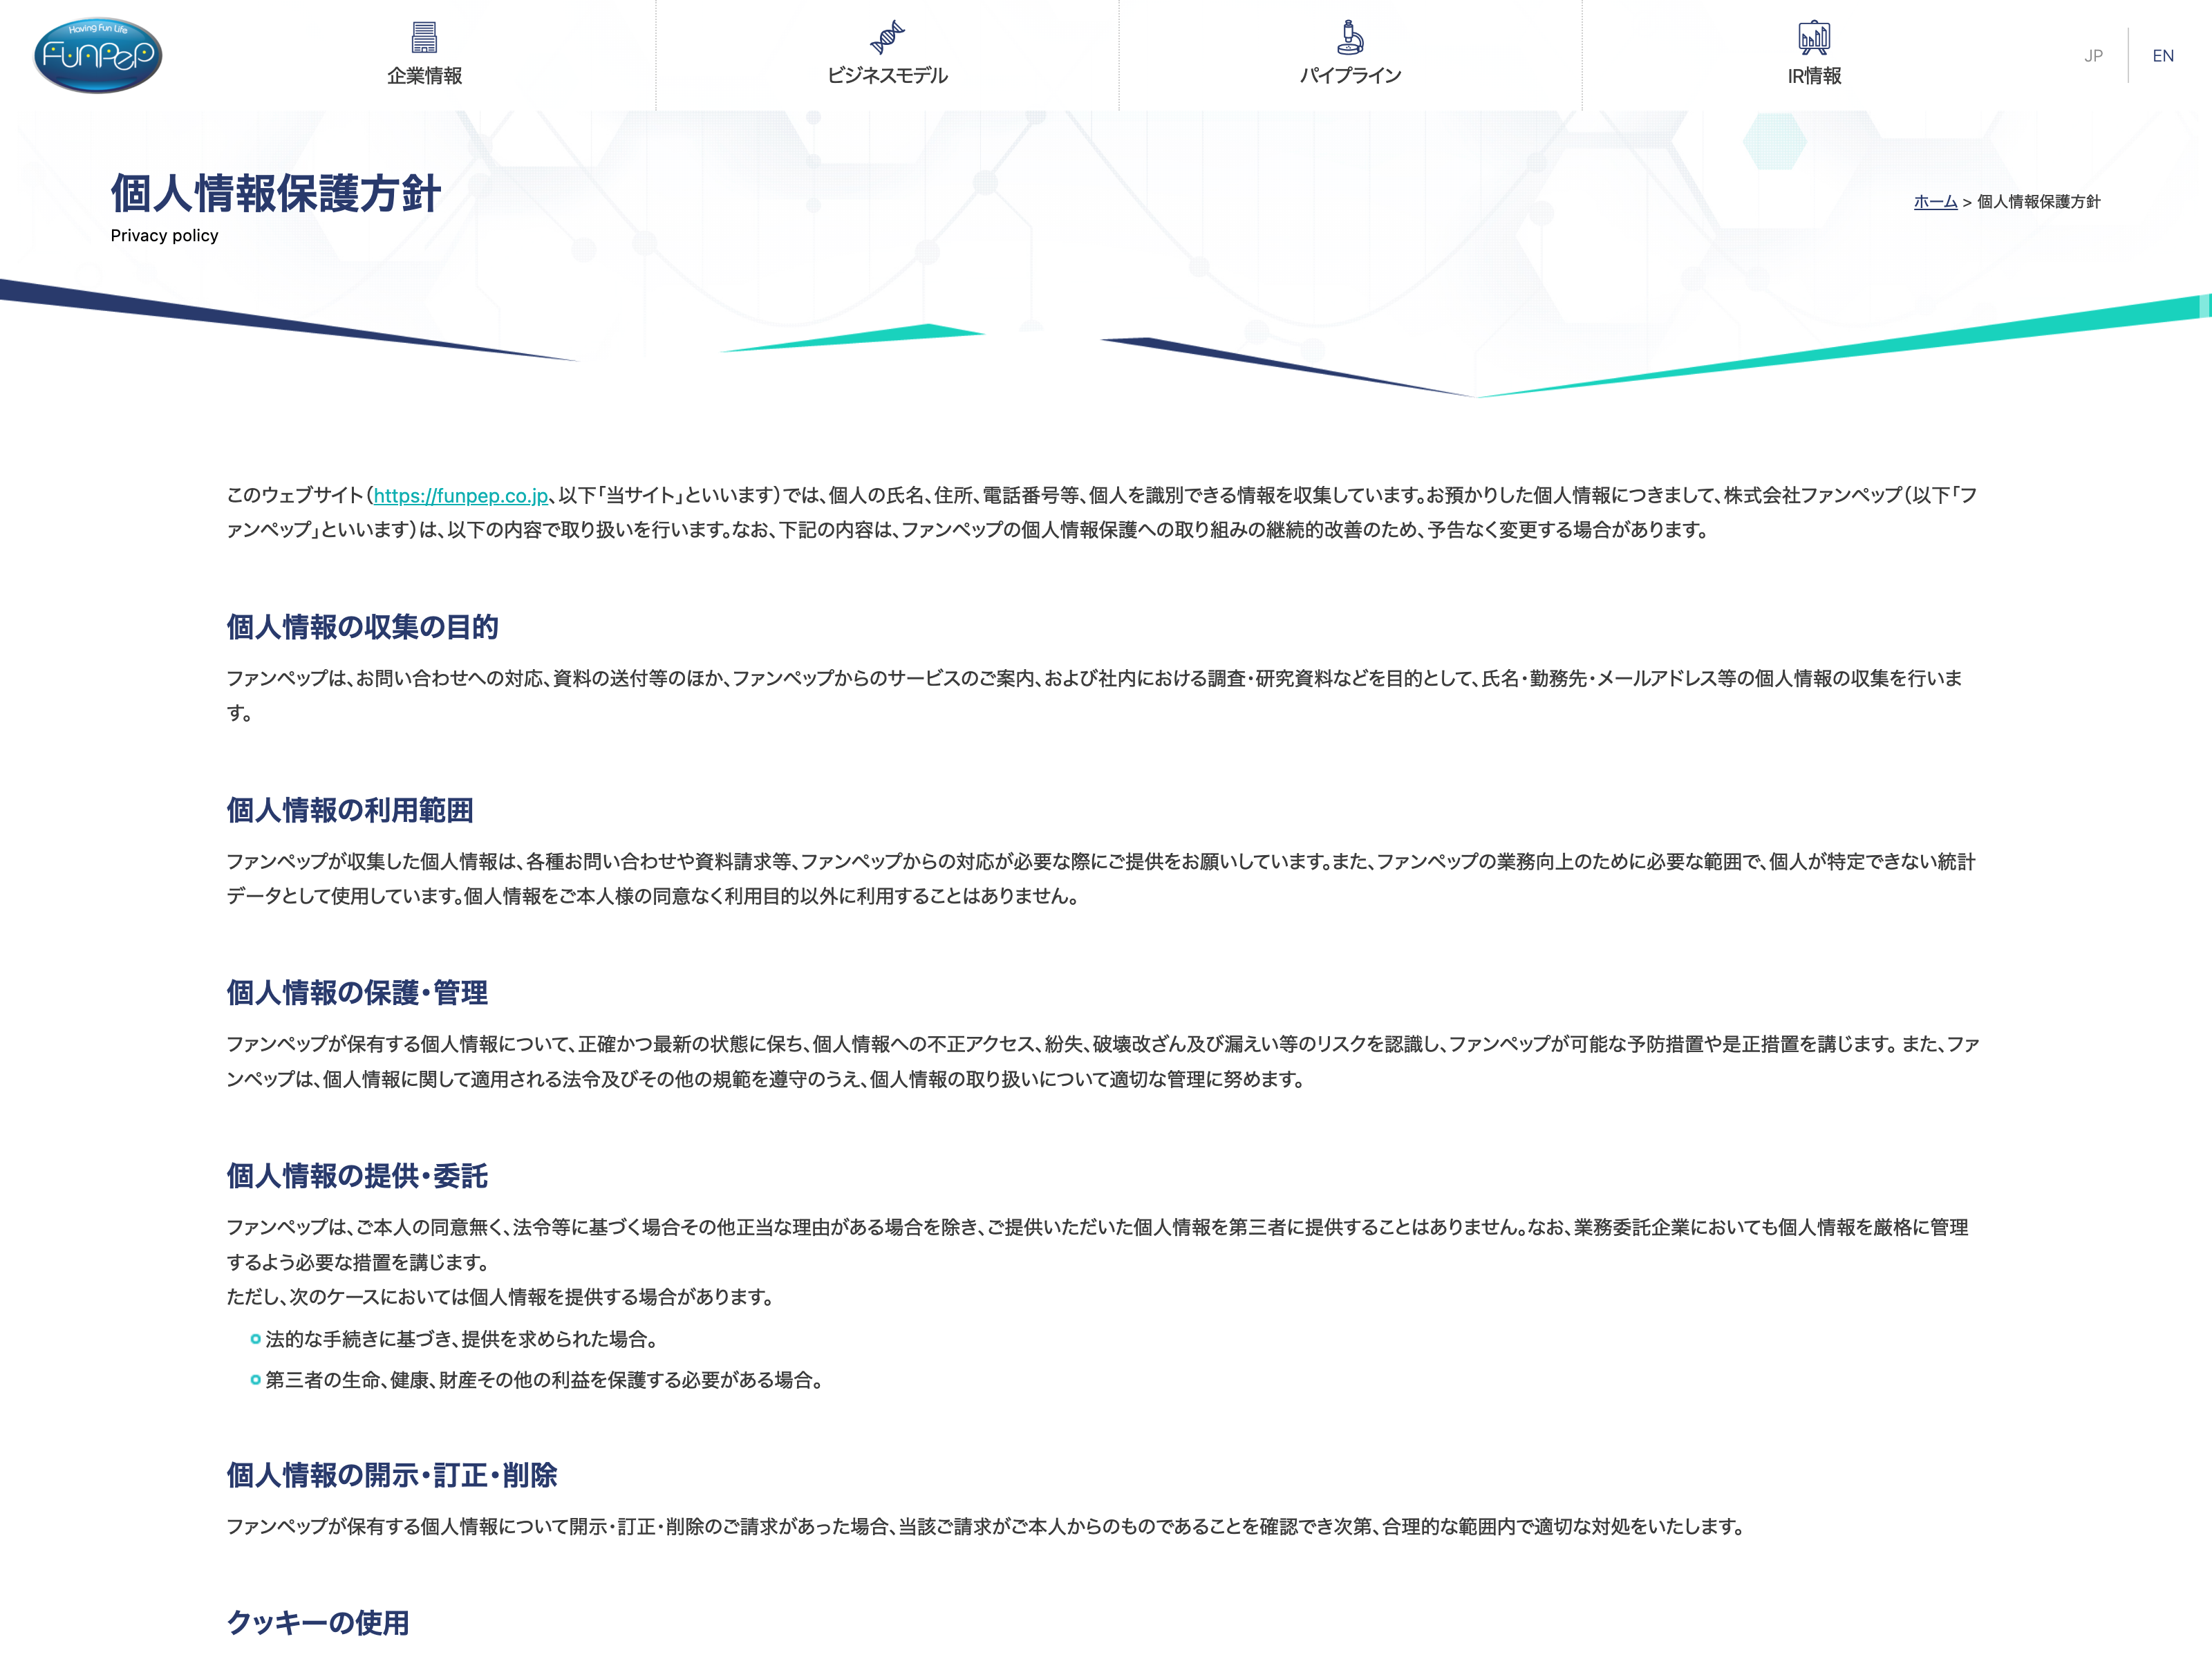The height and width of the screenshot is (1659, 2212).
Task: Click the chart icon above IR情報
Action: [1813, 37]
